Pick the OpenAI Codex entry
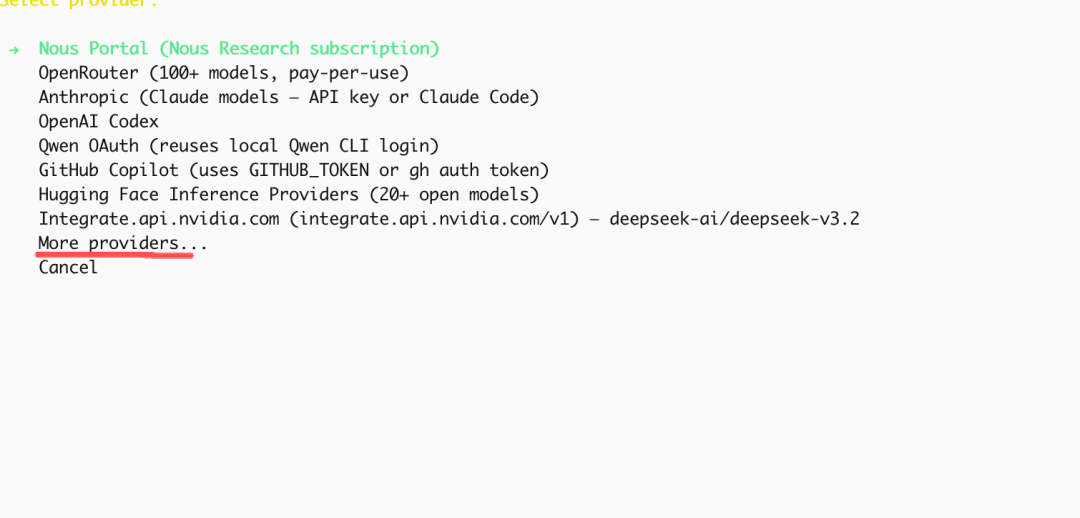The height and width of the screenshot is (518, 1080). [x=98, y=121]
